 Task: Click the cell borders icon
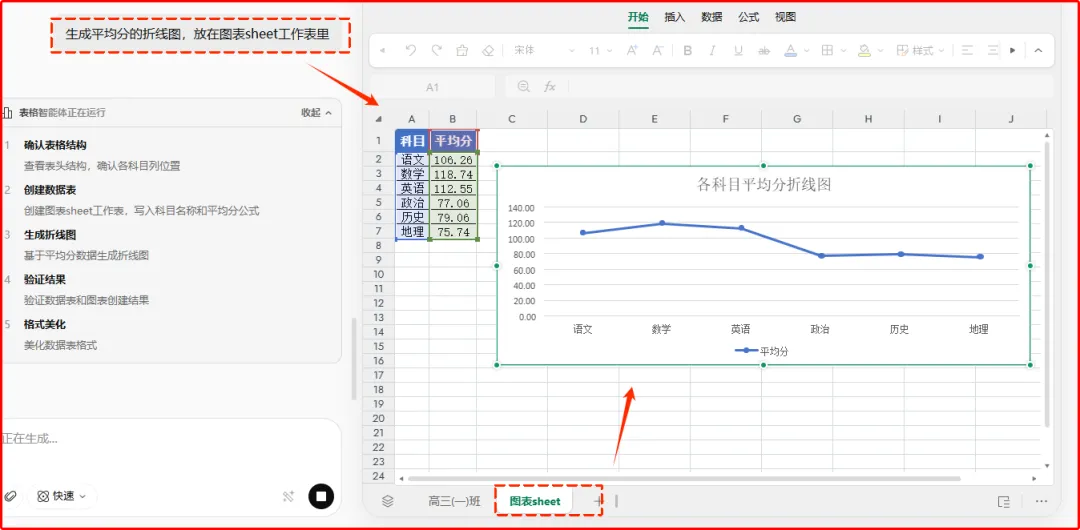(828, 50)
